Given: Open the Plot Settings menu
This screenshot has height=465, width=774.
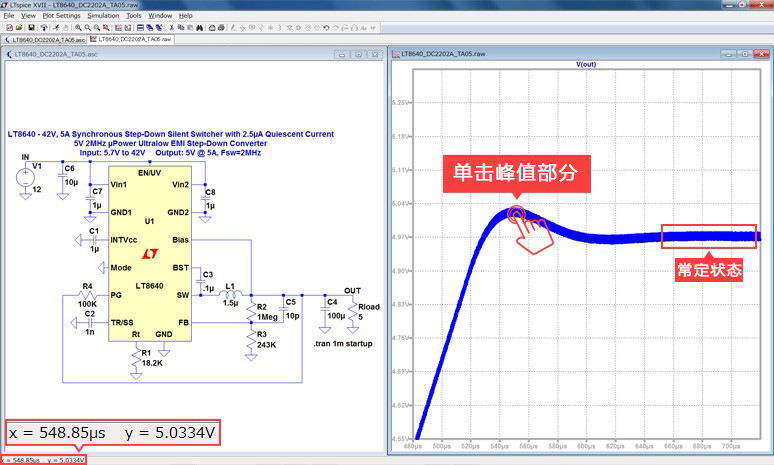Looking at the screenshot, I should [61, 16].
